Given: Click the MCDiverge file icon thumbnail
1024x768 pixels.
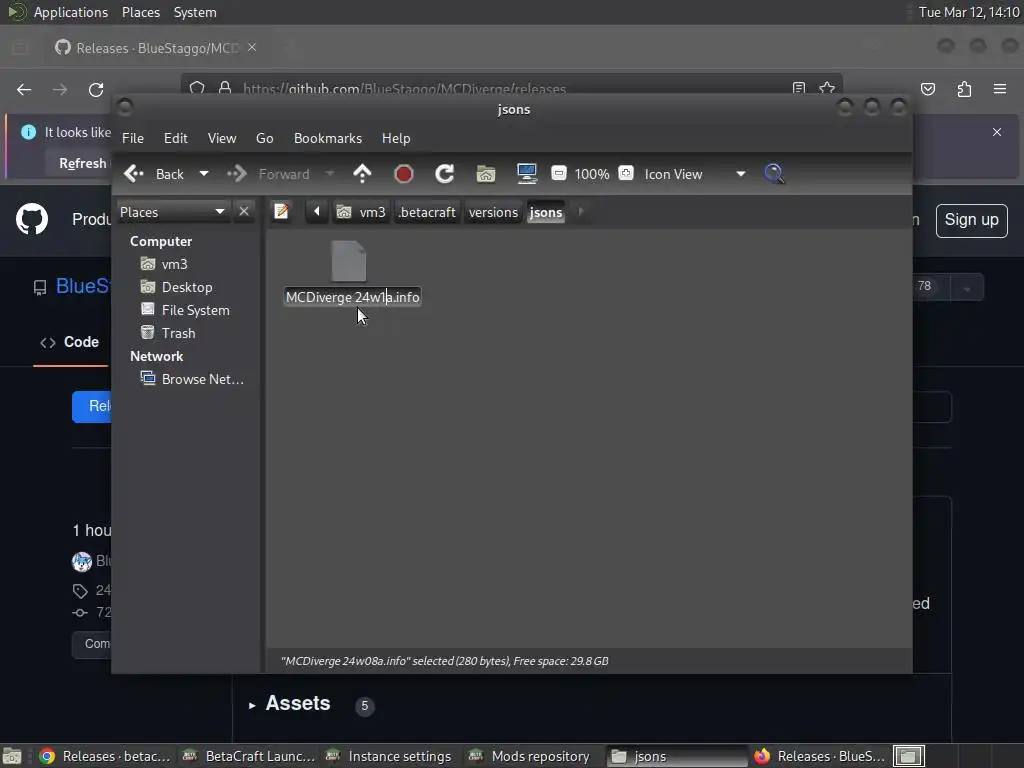Looking at the screenshot, I should (349, 261).
